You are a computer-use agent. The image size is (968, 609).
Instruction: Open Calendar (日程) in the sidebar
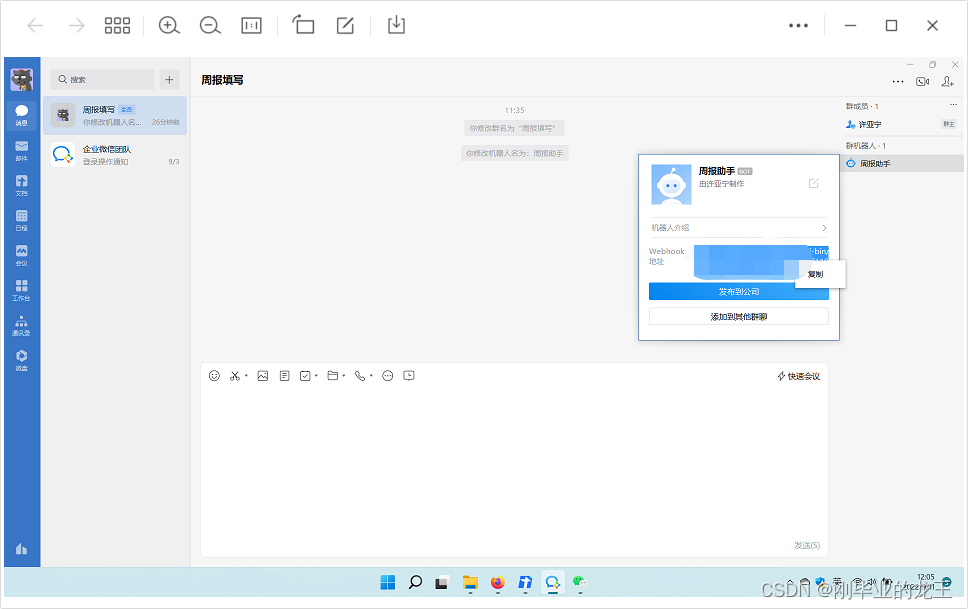click(x=22, y=220)
